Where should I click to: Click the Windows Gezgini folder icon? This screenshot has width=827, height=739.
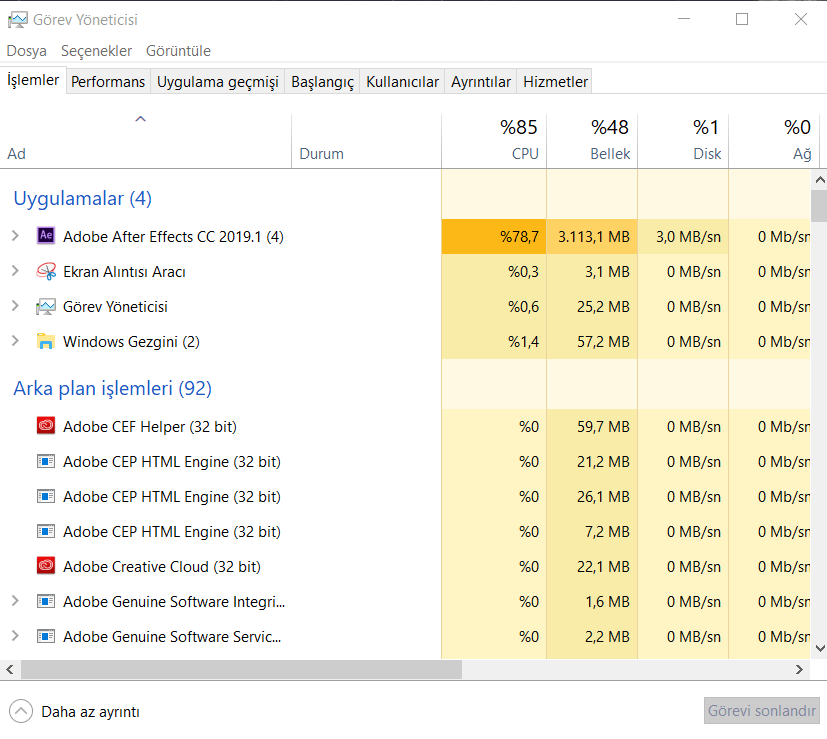(46, 341)
